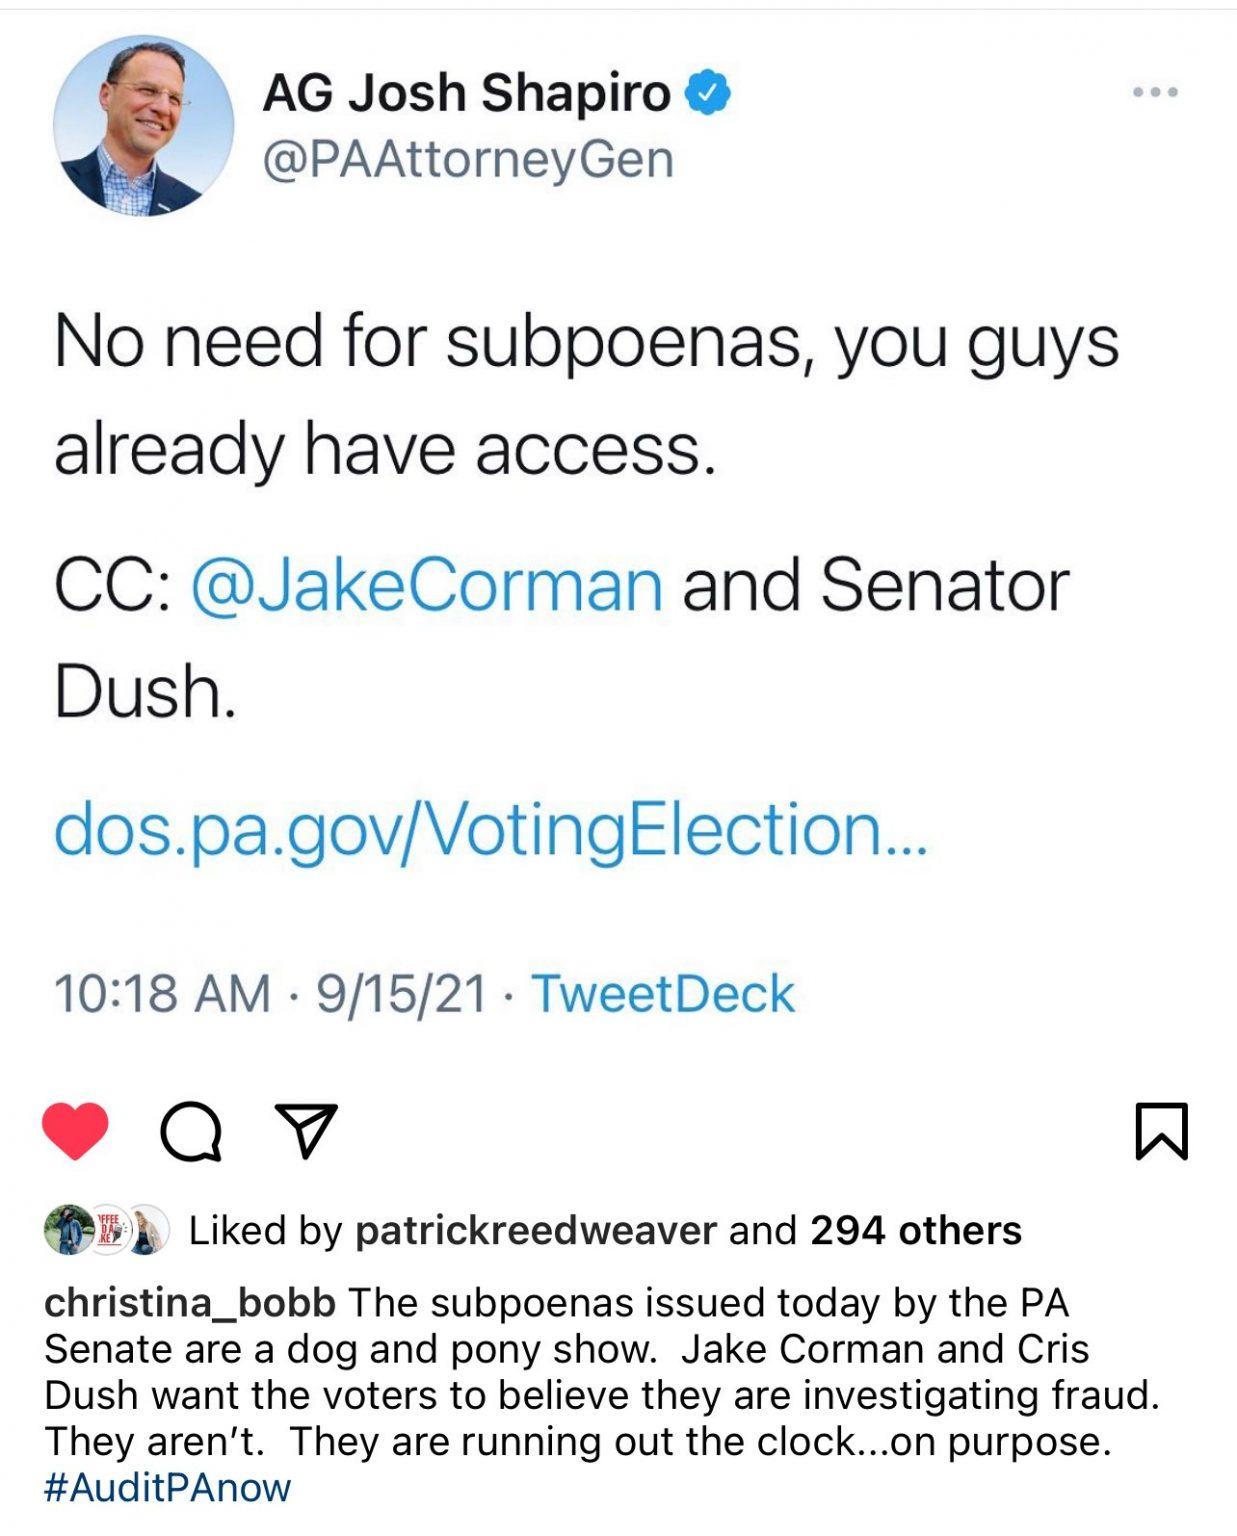Image resolution: width=1237 pixels, height=1536 pixels.
Task: Unlike the post via the red heart
Action: click(75, 1131)
